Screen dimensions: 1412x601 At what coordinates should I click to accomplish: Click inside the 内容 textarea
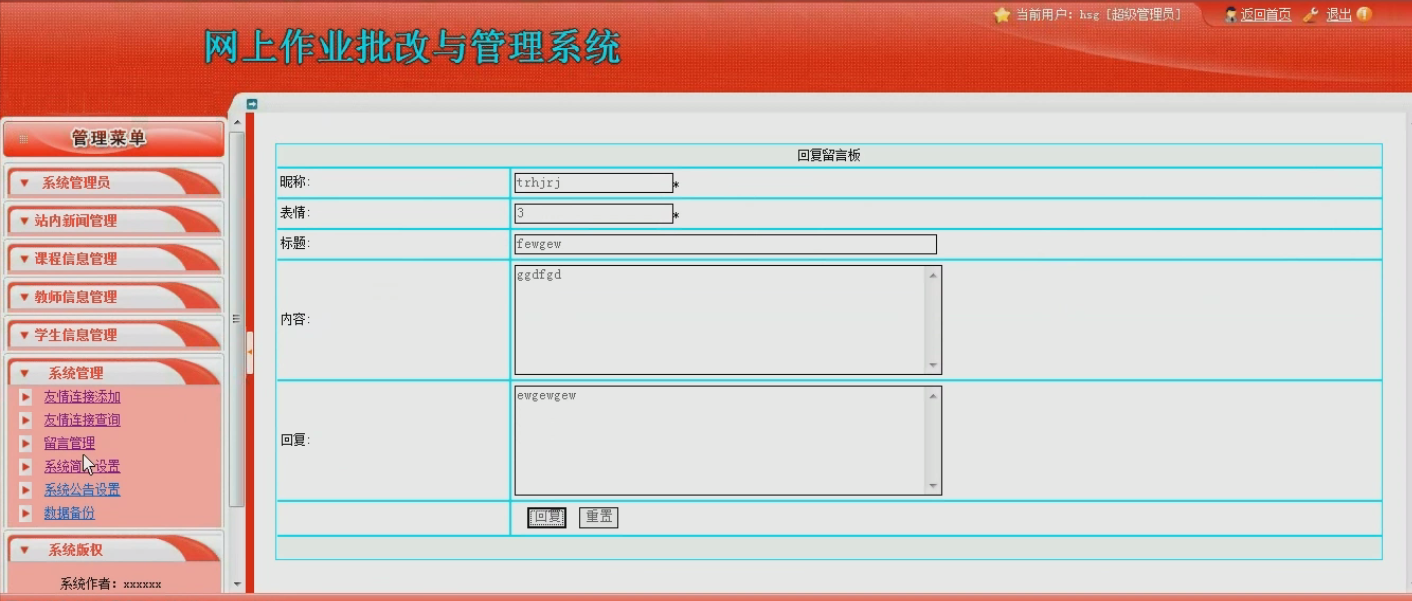(720, 320)
